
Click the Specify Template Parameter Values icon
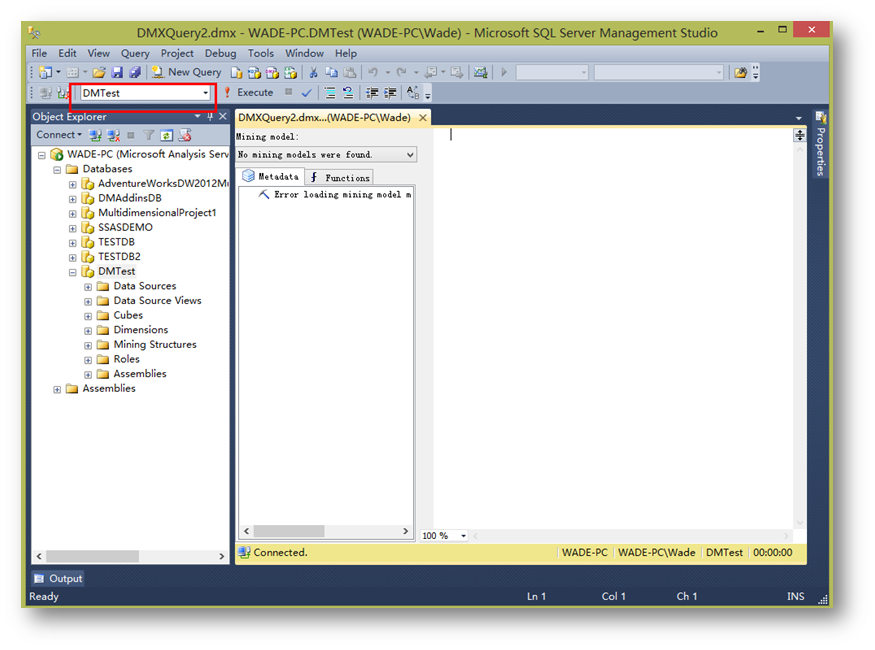pyautogui.click(x=413, y=93)
